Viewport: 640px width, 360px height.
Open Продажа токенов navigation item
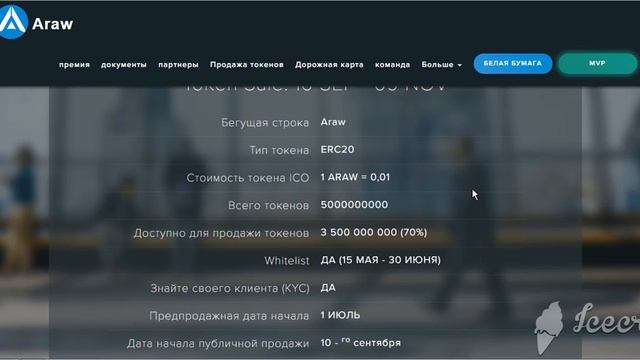click(247, 64)
